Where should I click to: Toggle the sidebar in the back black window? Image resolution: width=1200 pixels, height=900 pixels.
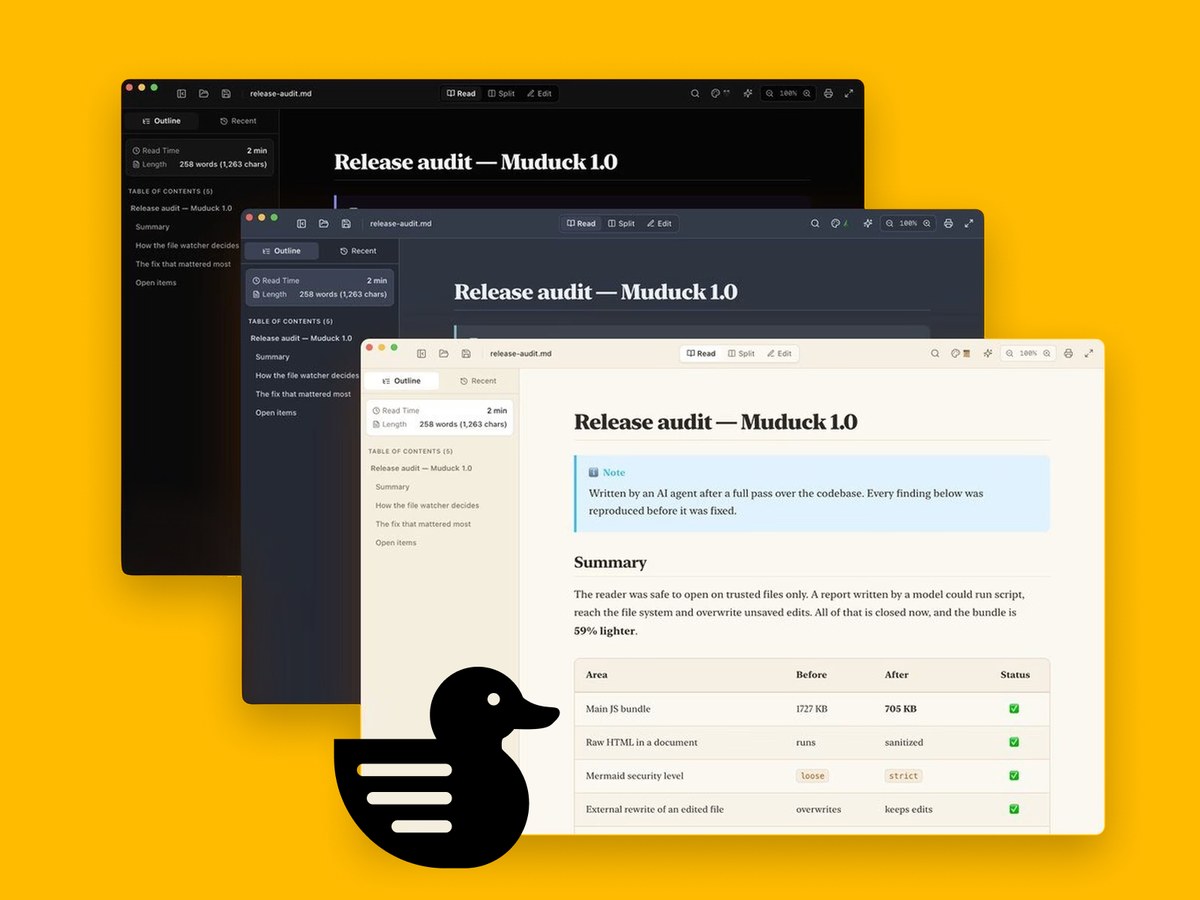coord(182,93)
